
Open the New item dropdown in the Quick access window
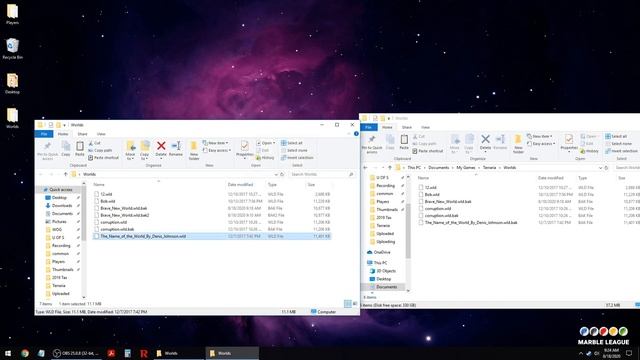tap(216, 143)
